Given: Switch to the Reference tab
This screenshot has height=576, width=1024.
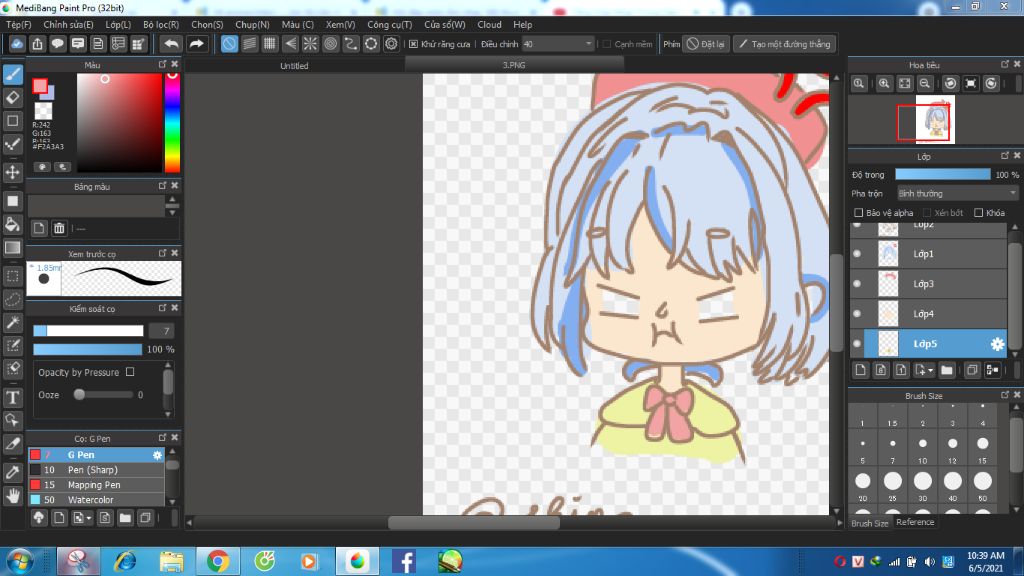Looking at the screenshot, I should click(x=915, y=522).
